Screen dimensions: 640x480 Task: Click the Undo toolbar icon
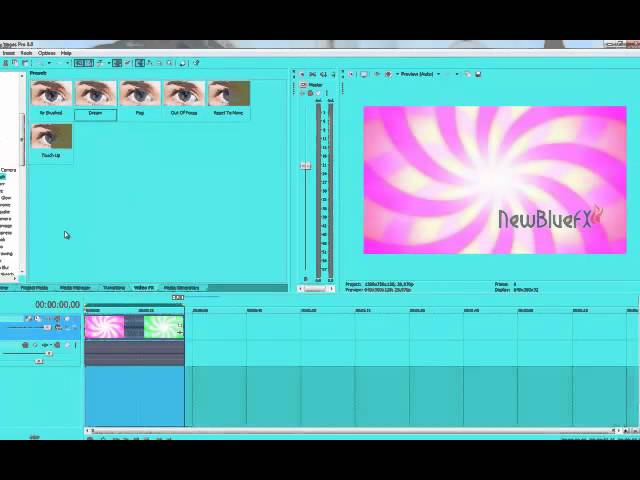coord(40,63)
